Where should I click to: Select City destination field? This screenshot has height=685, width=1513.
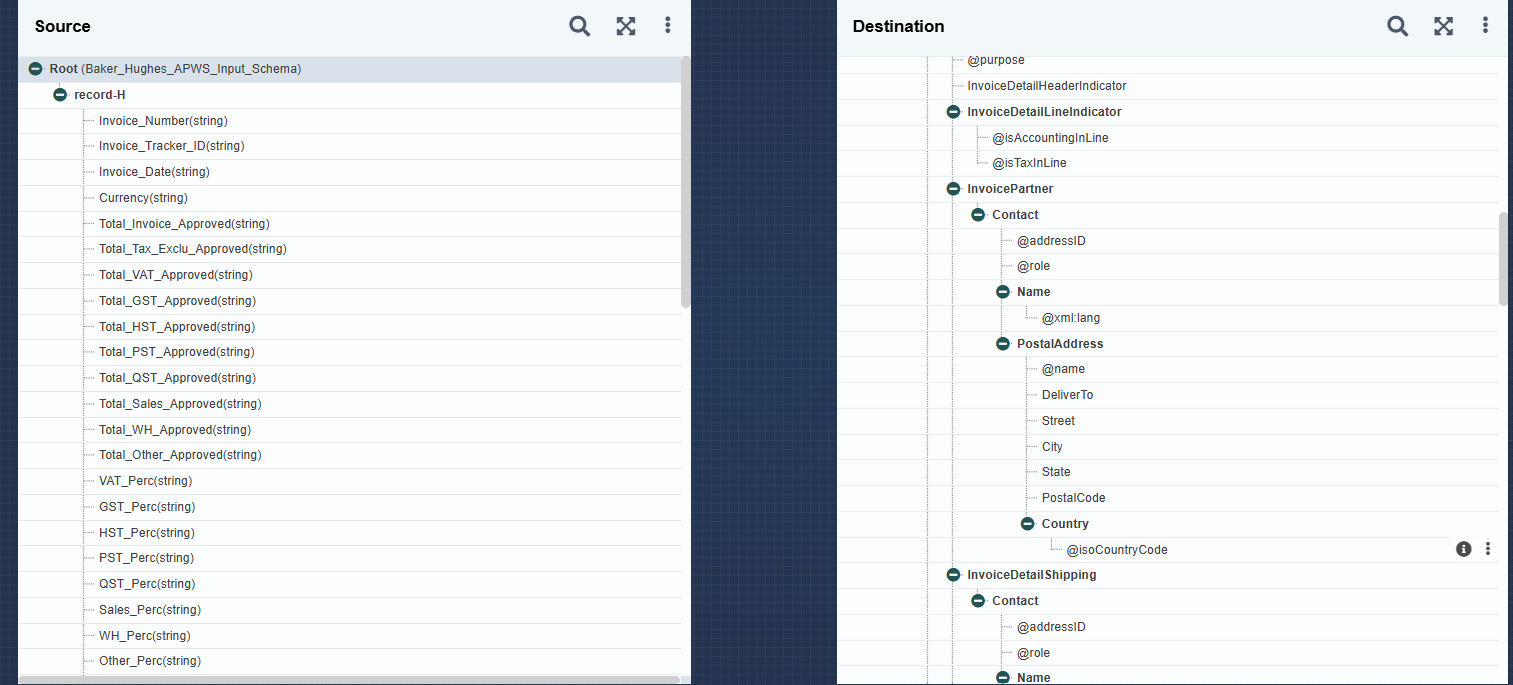click(x=1052, y=447)
